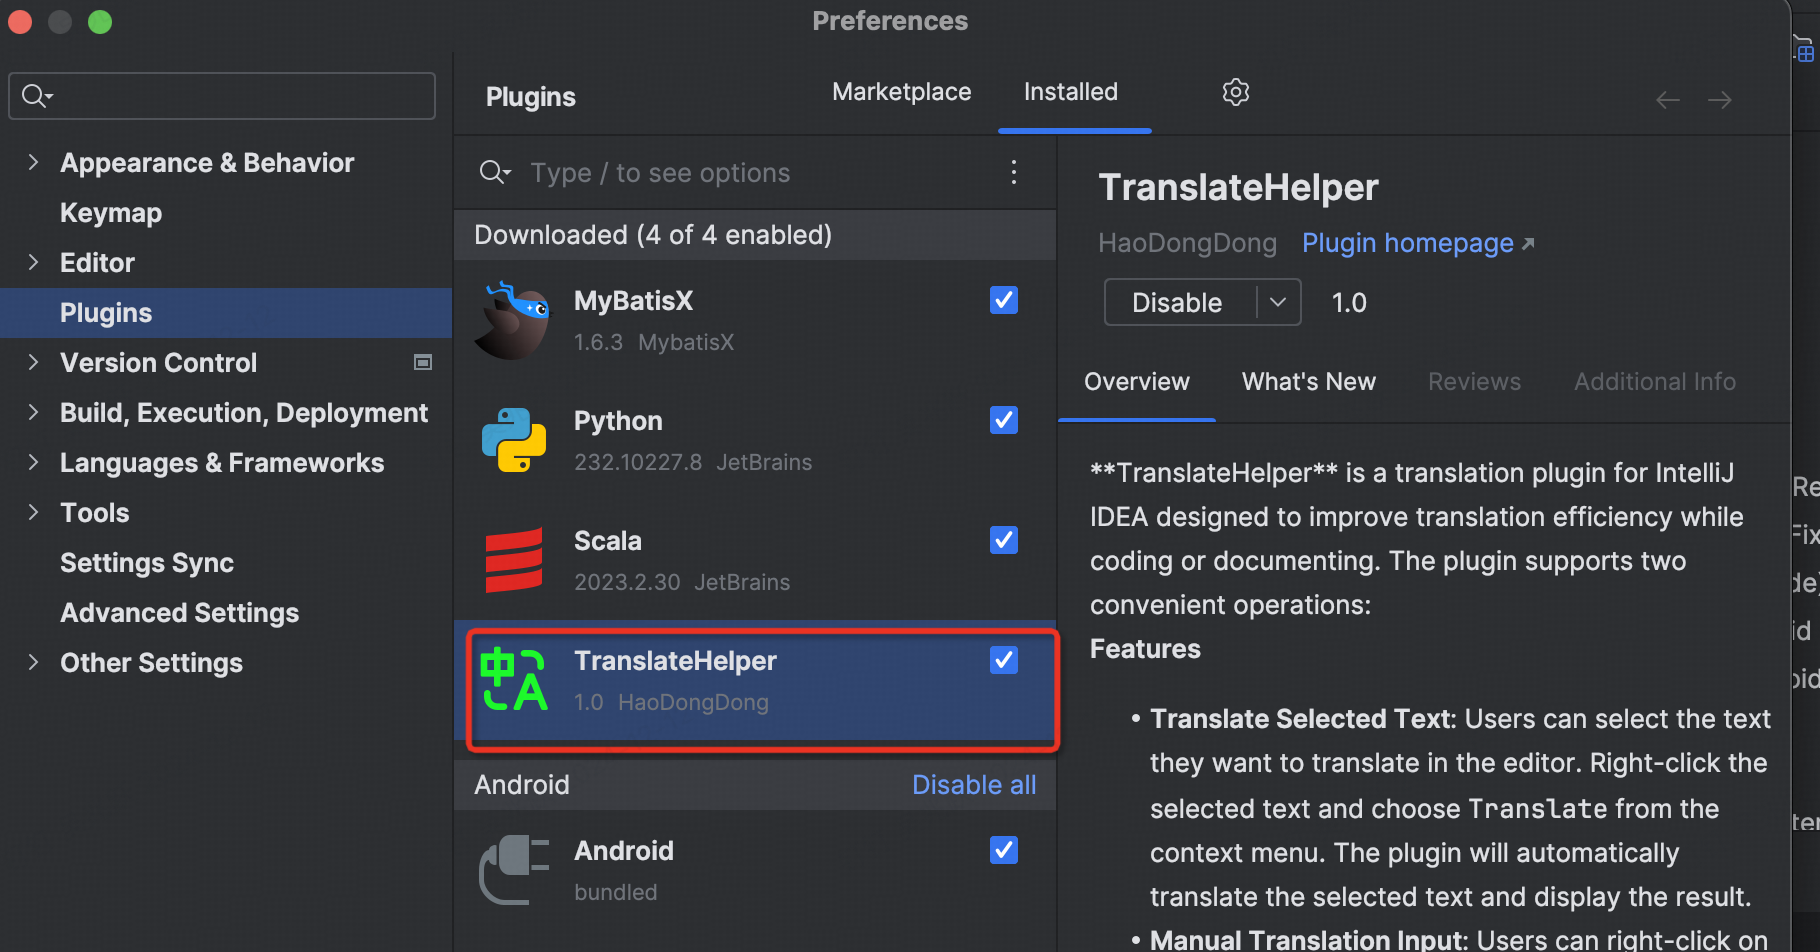The width and height of the screenshot is (1820, 952).
Task: Click the plugin settings gear icon
Action: tap(1236, 92)
